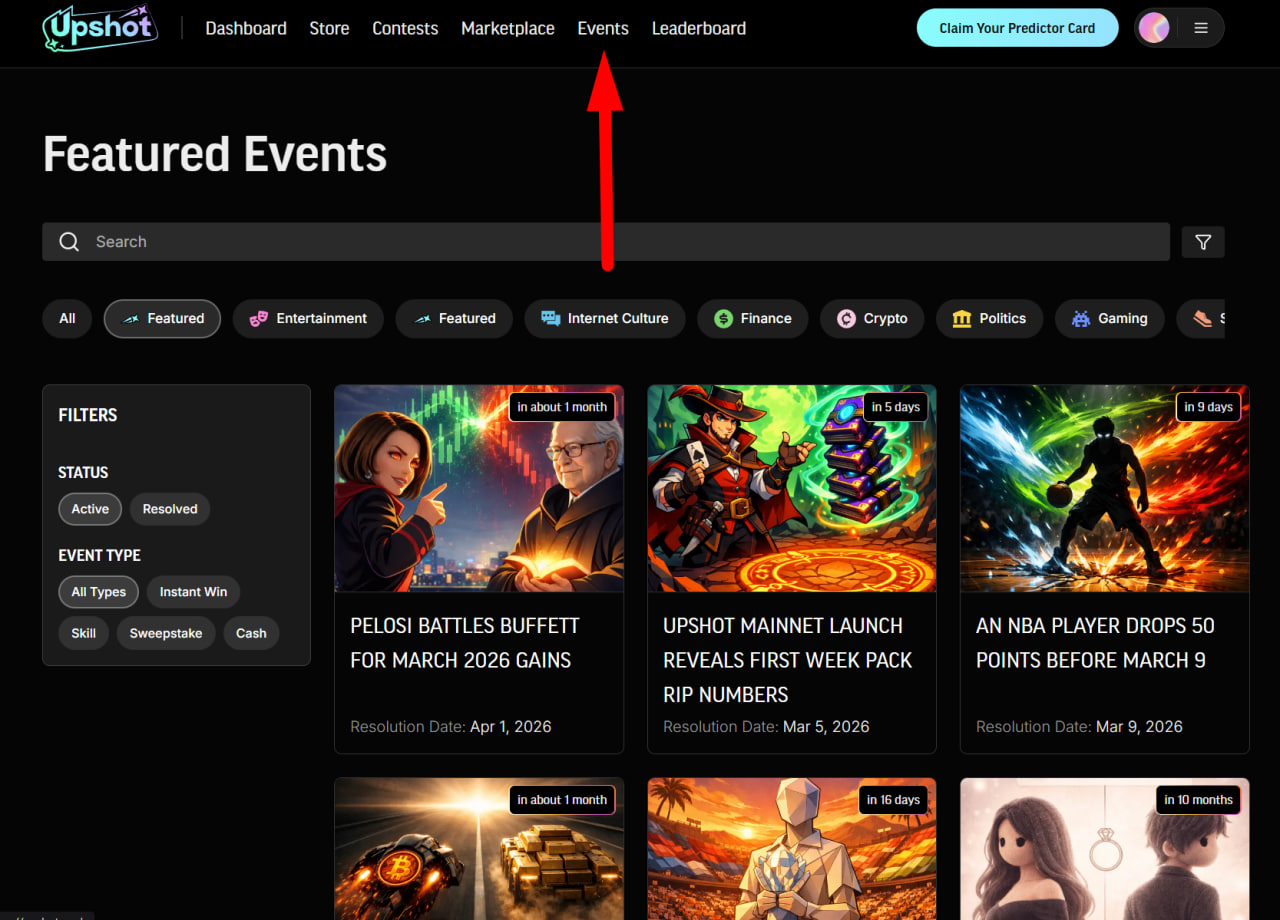
Task: Filter by Finance category
Action: pos(753,319)
